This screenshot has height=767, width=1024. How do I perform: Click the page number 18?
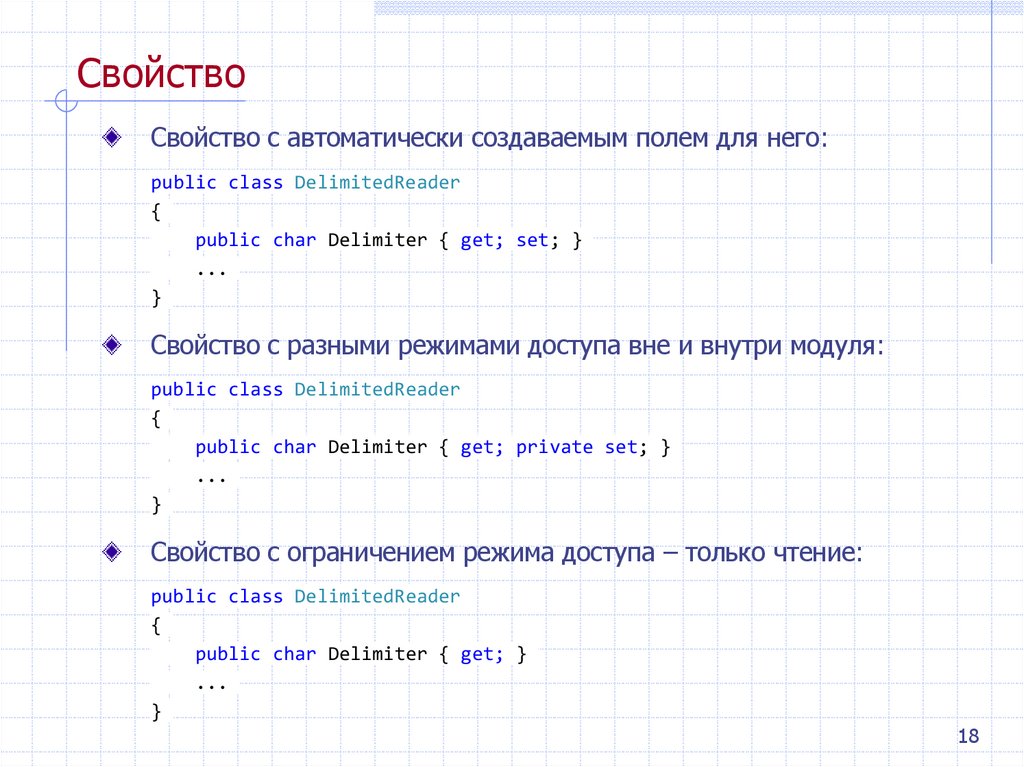coord(969,736)
